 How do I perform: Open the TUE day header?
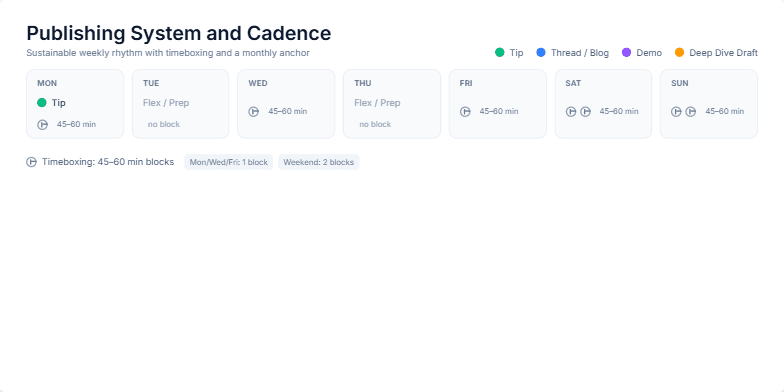click(151, 83)
